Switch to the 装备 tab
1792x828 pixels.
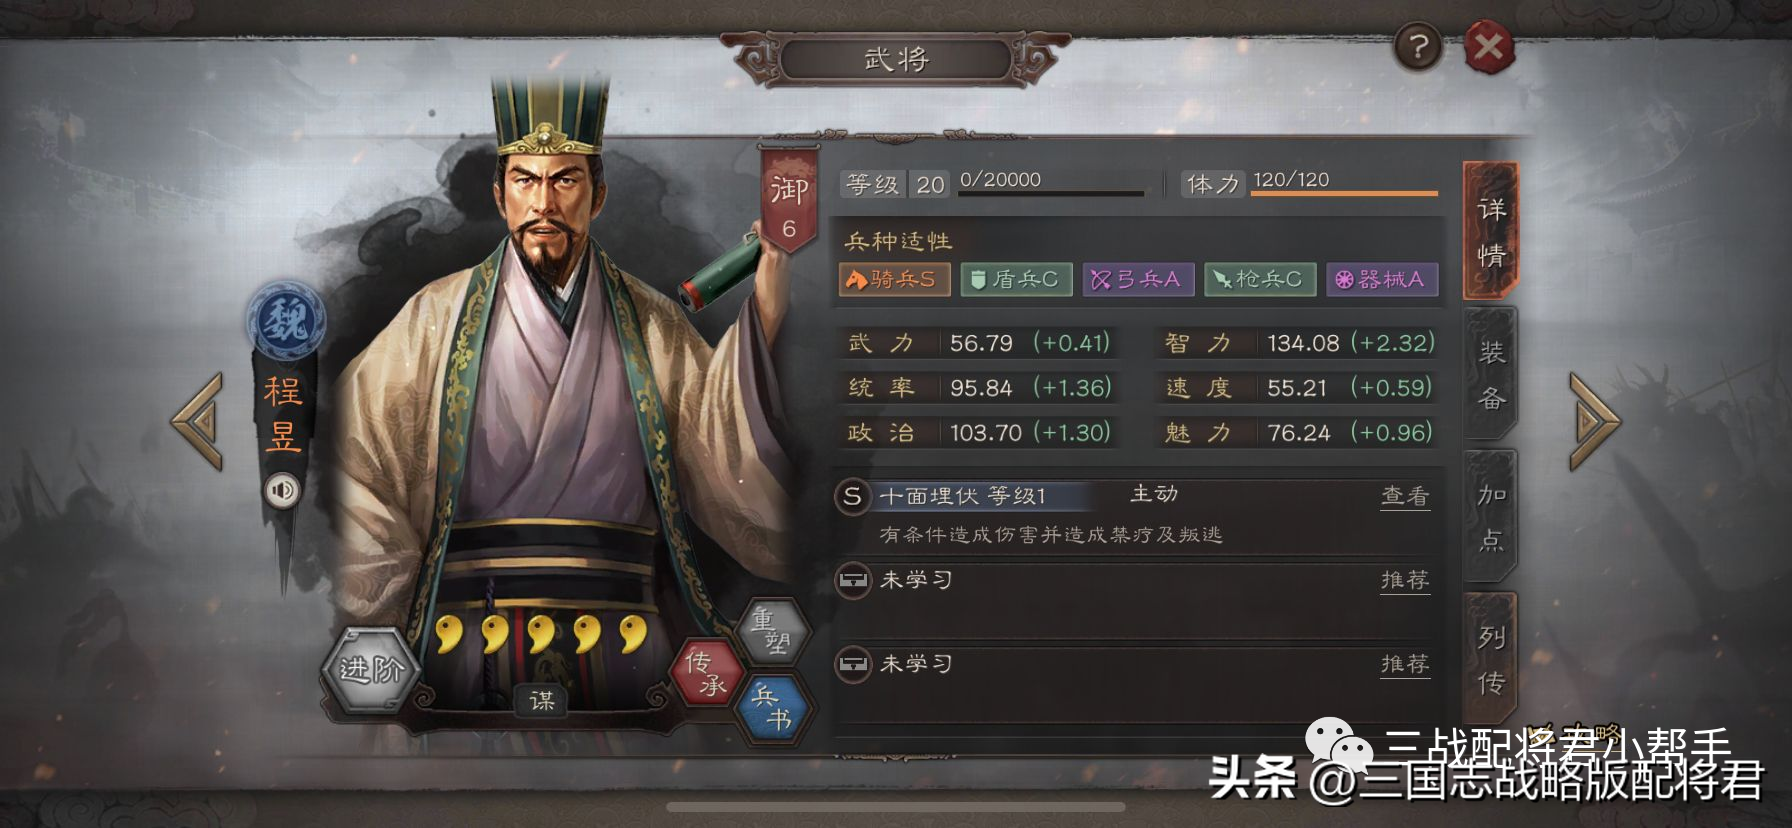1491,374
